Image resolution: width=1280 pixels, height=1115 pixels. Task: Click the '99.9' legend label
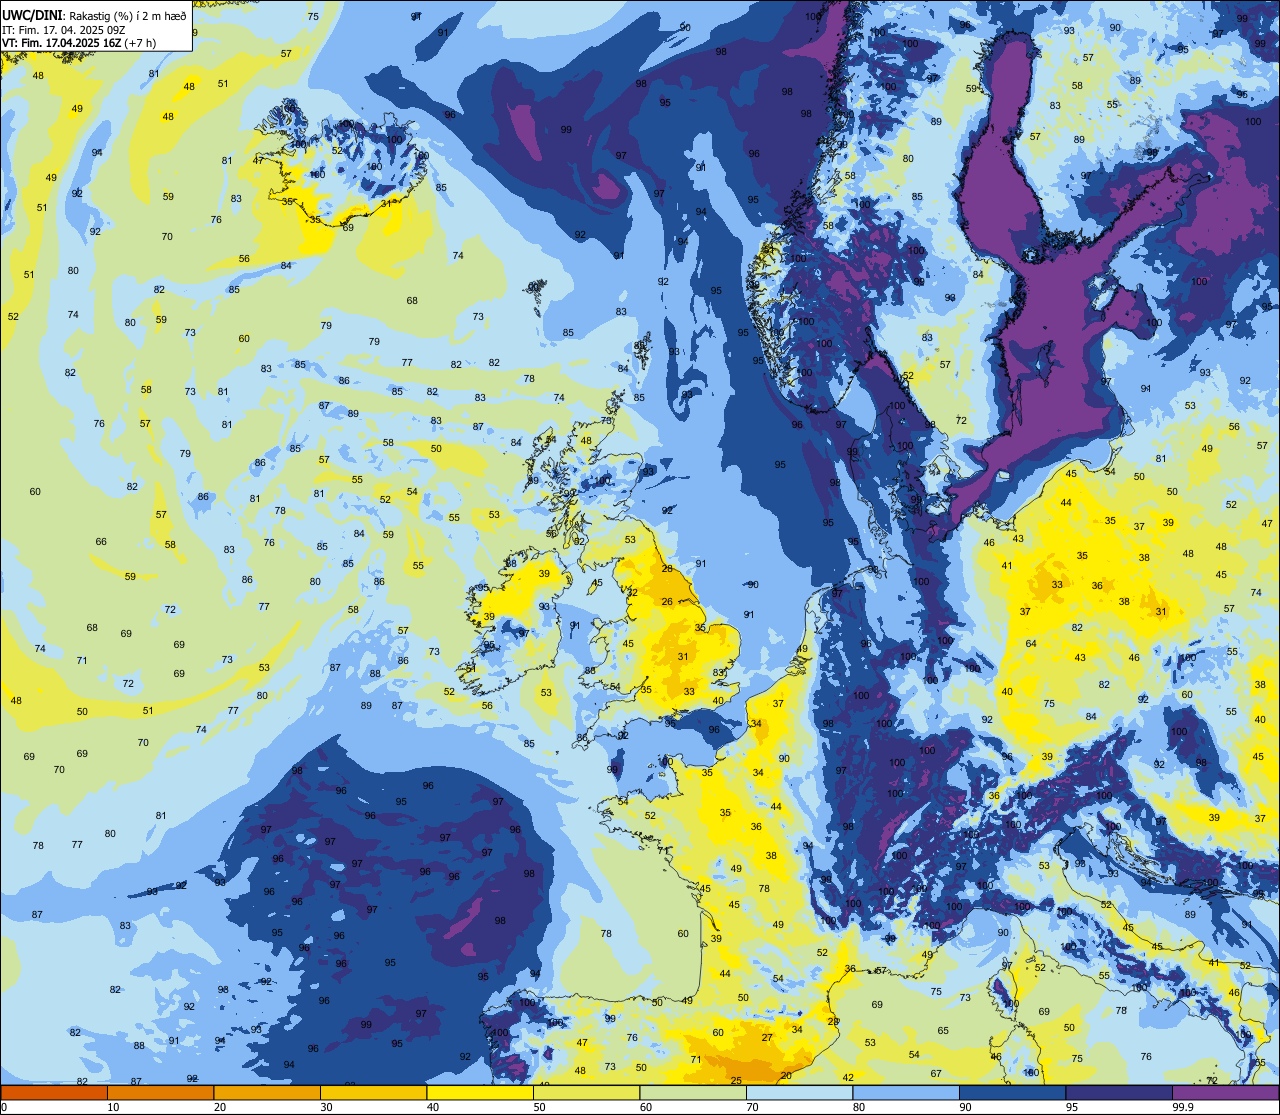(x=1183, y=1107)
